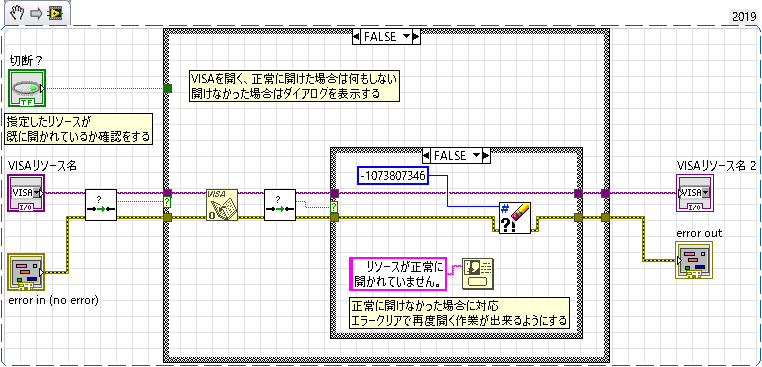The image size is (762, 367).
Task: Select the one-button dialog node
Action: 477,274
